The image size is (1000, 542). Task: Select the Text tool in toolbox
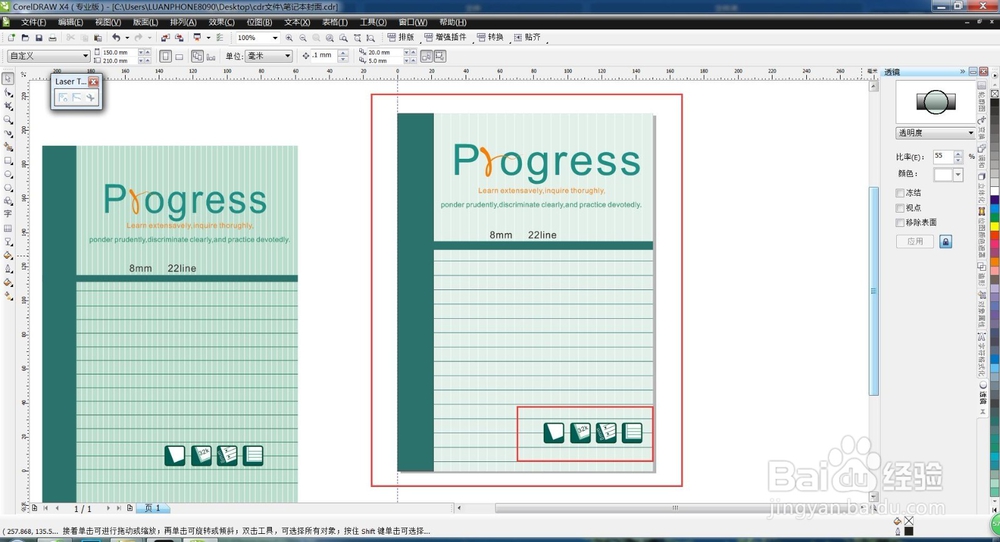coord(8,213)
